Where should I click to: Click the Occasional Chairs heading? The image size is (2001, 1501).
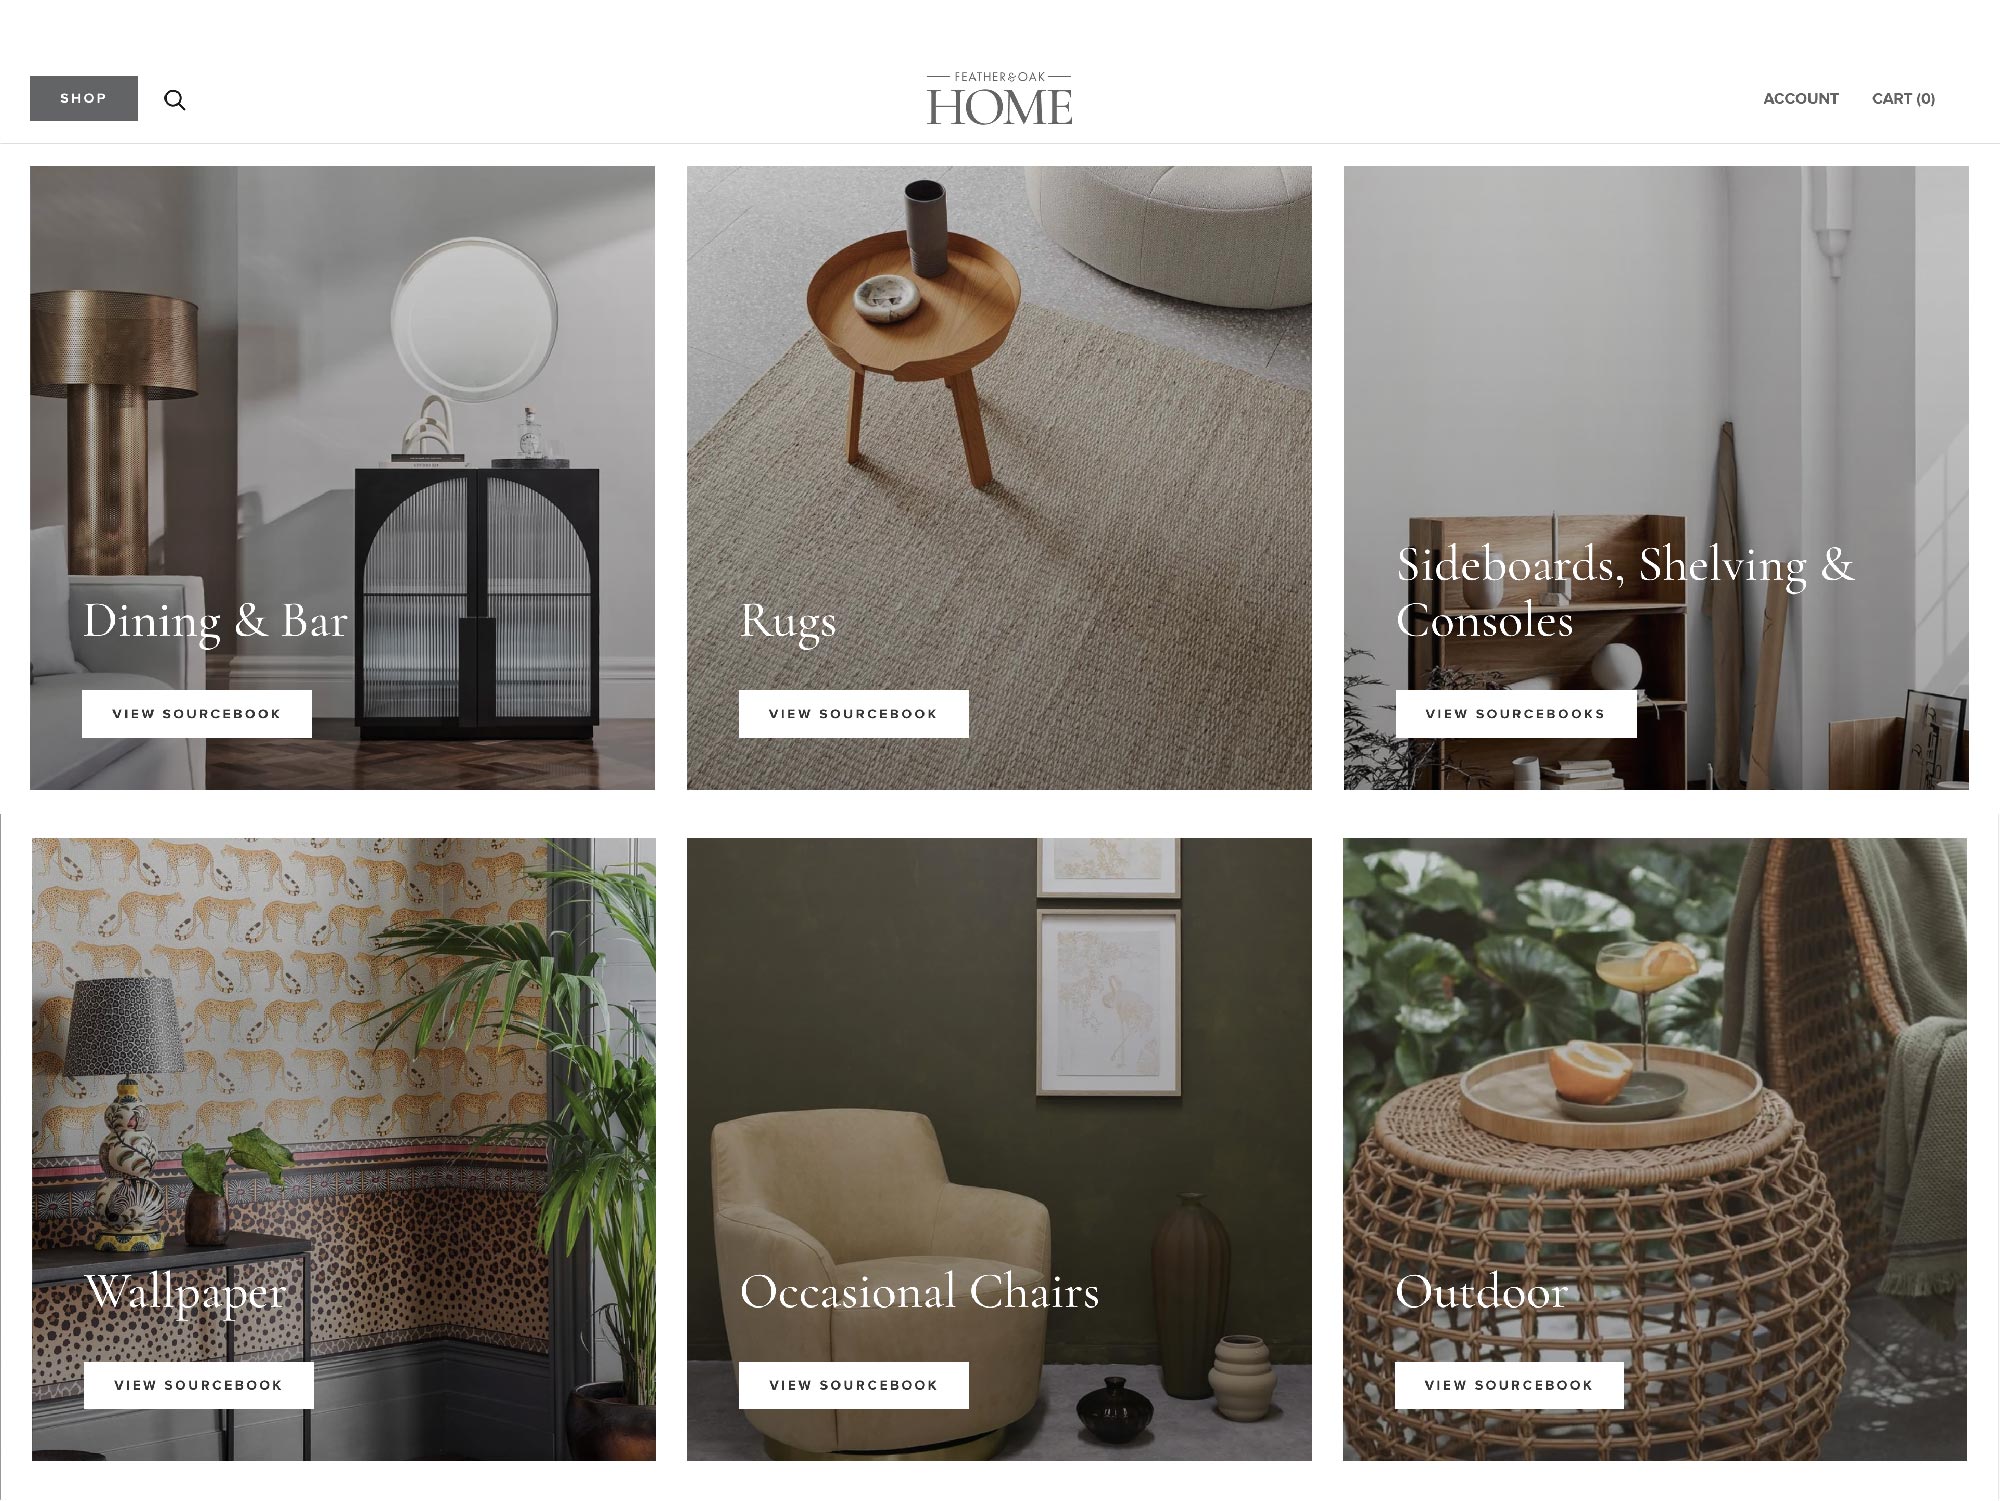click(x=920, y=1292)
